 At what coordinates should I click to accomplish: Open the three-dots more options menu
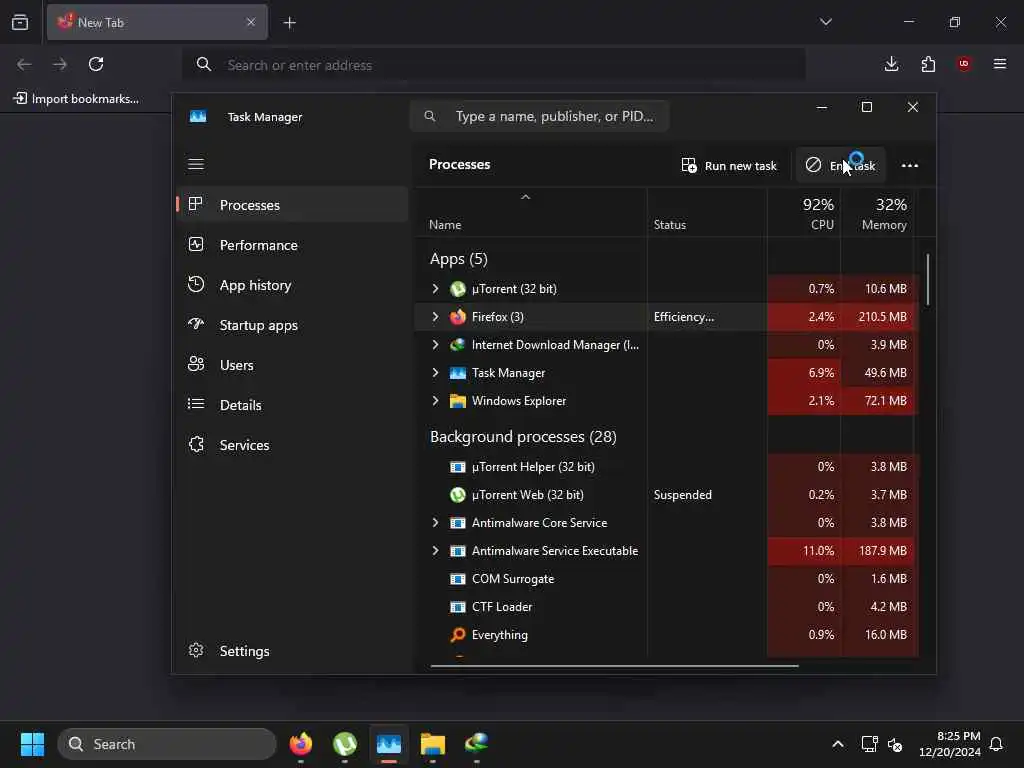pyautogui.click(x=909, y=165)
